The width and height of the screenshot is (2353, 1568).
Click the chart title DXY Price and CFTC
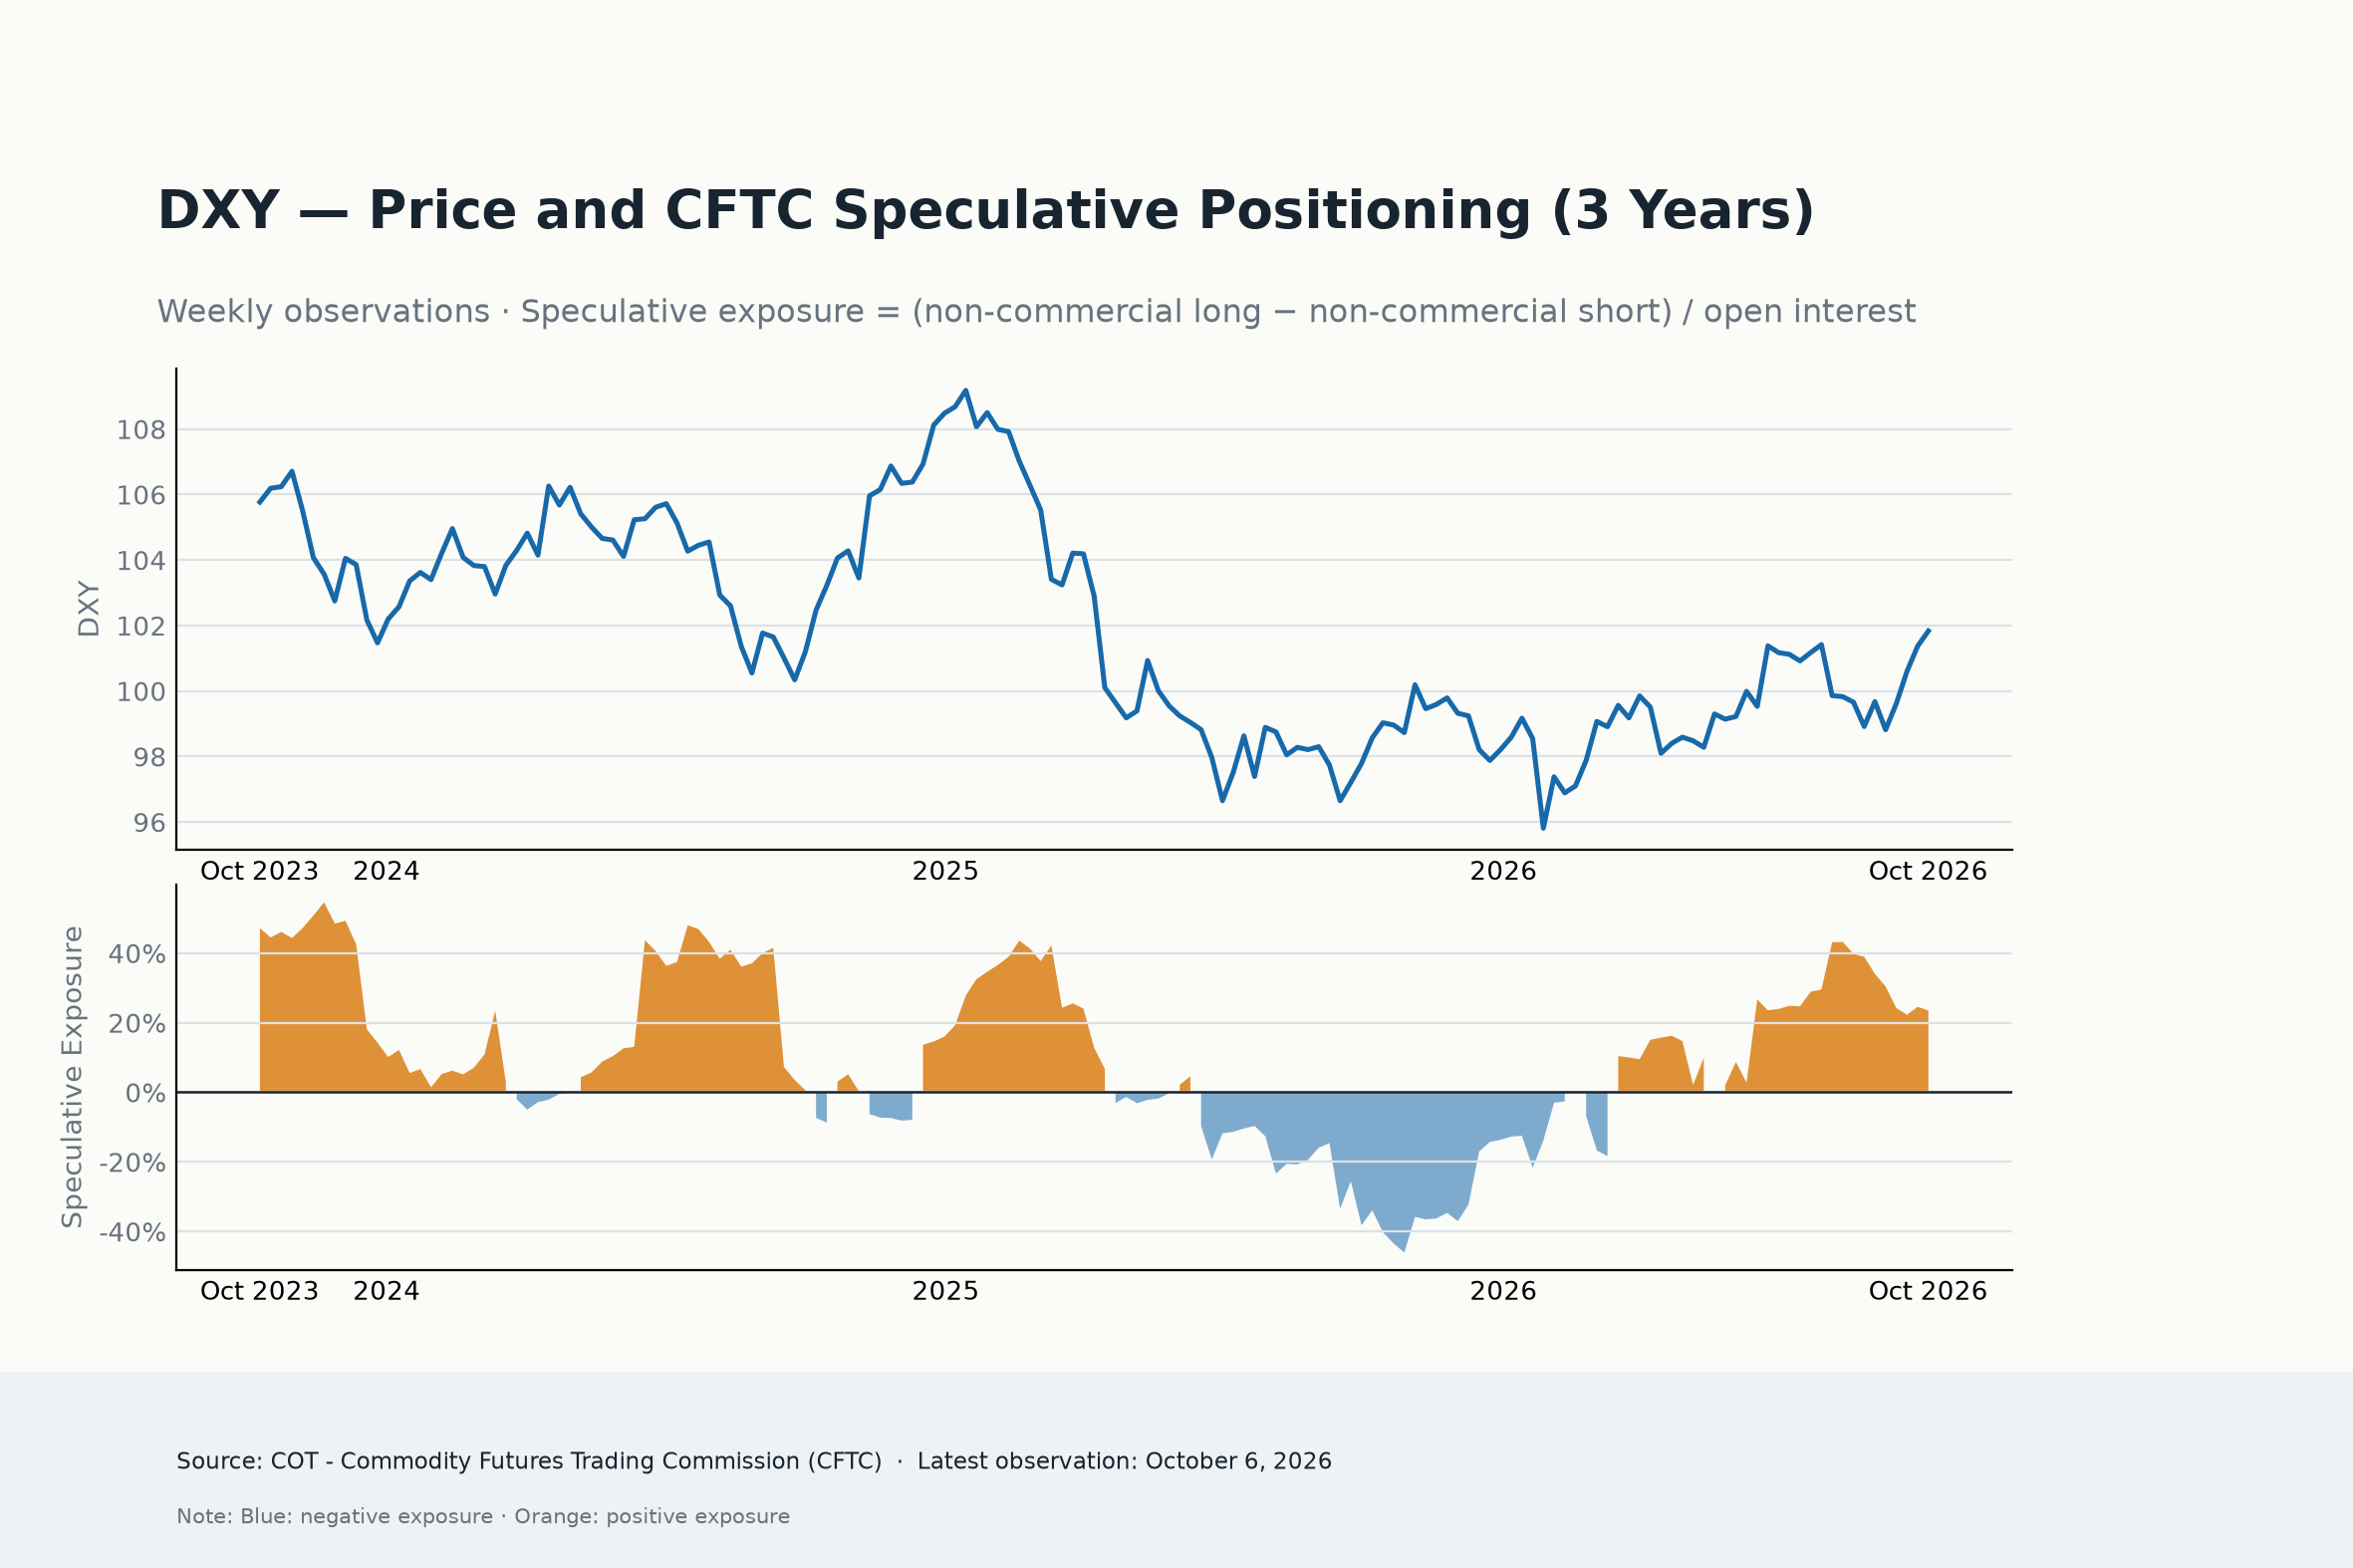tap(985, 211)
